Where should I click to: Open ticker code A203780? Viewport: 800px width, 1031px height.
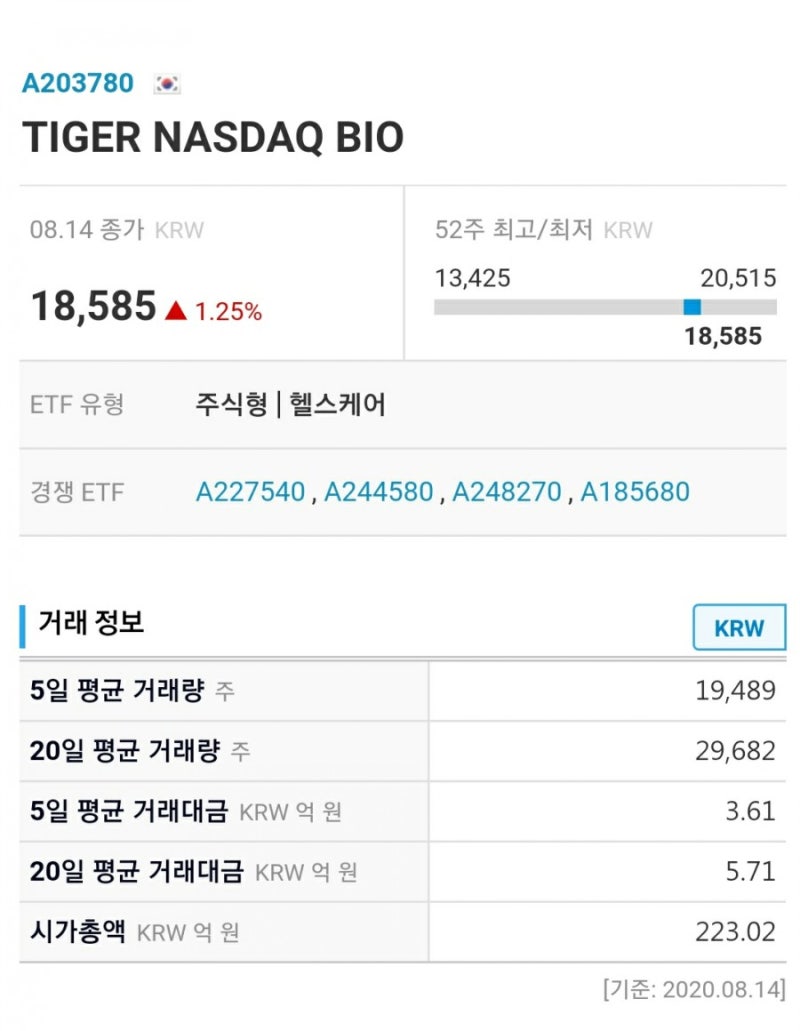coord(75,83)
